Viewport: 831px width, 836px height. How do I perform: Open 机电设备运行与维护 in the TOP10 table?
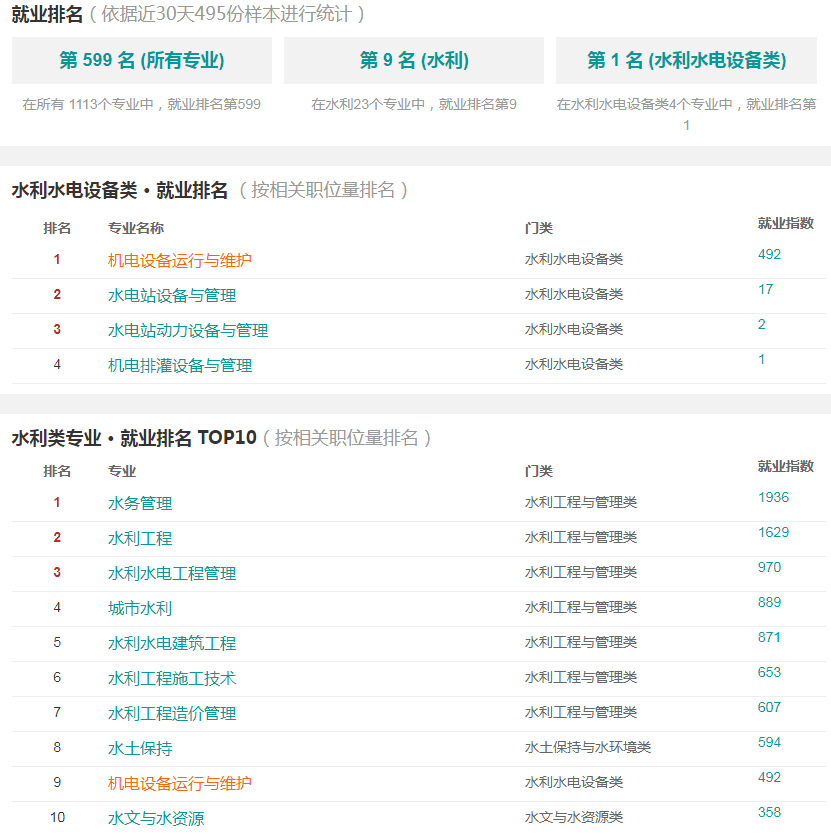point(180,783)
